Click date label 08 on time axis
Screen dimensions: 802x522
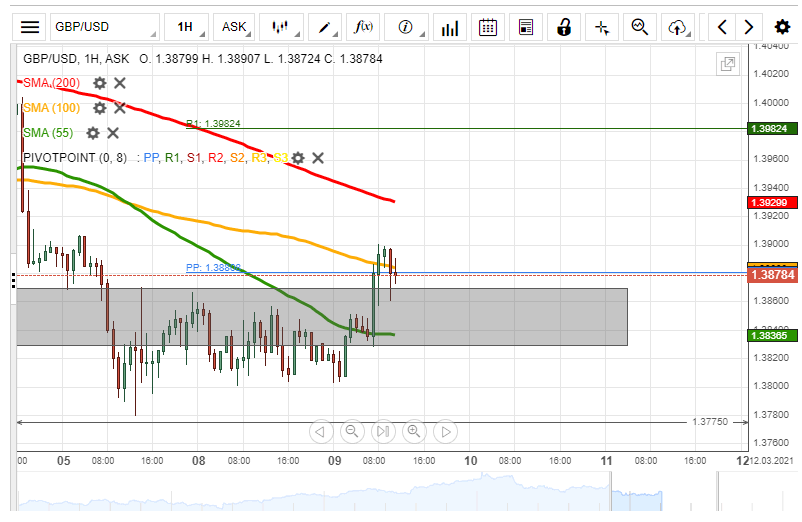(x=198, y=461)
